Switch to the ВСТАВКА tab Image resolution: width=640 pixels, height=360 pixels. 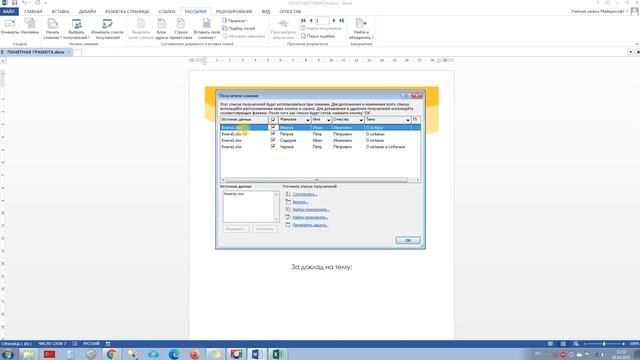click(60, 11)
